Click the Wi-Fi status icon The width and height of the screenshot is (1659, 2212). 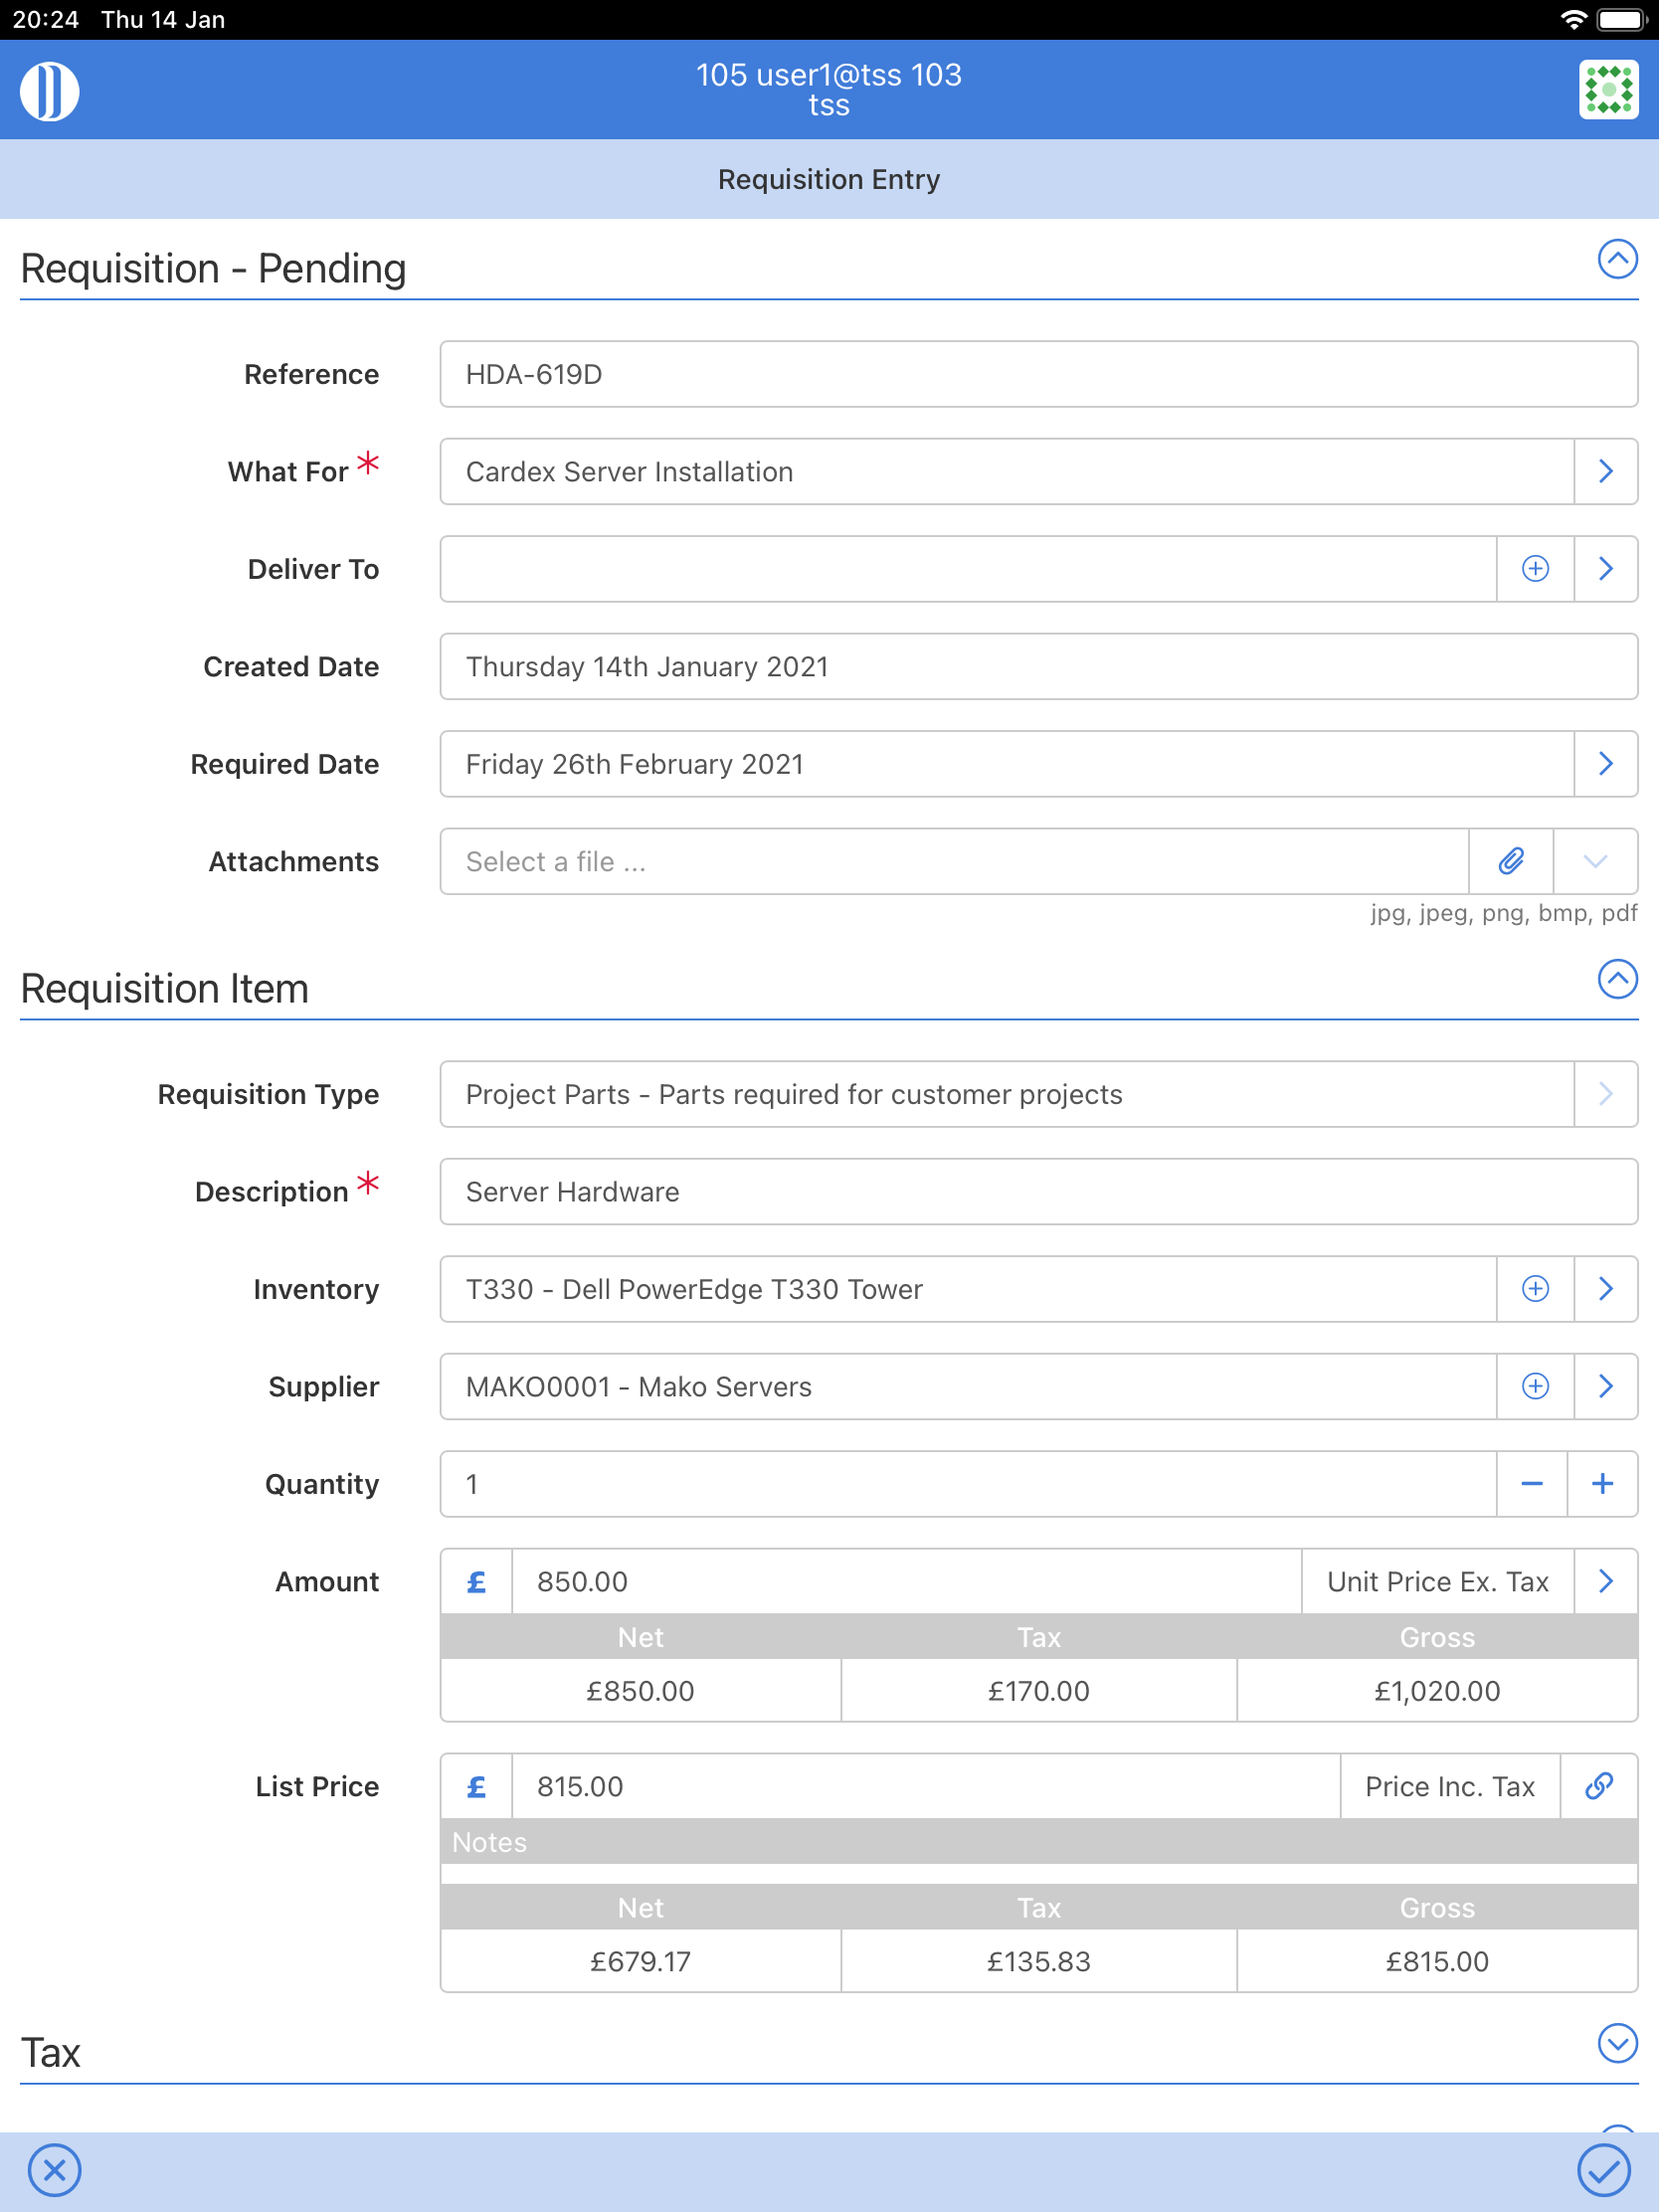coord(1573,19)
